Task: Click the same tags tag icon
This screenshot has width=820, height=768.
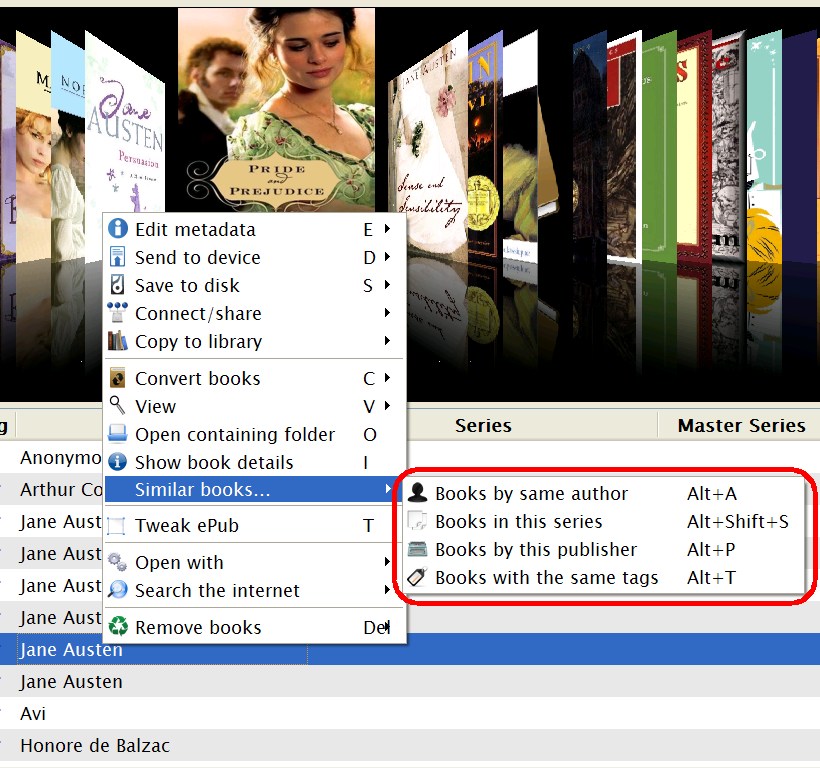Action: (x=417, y=577)
